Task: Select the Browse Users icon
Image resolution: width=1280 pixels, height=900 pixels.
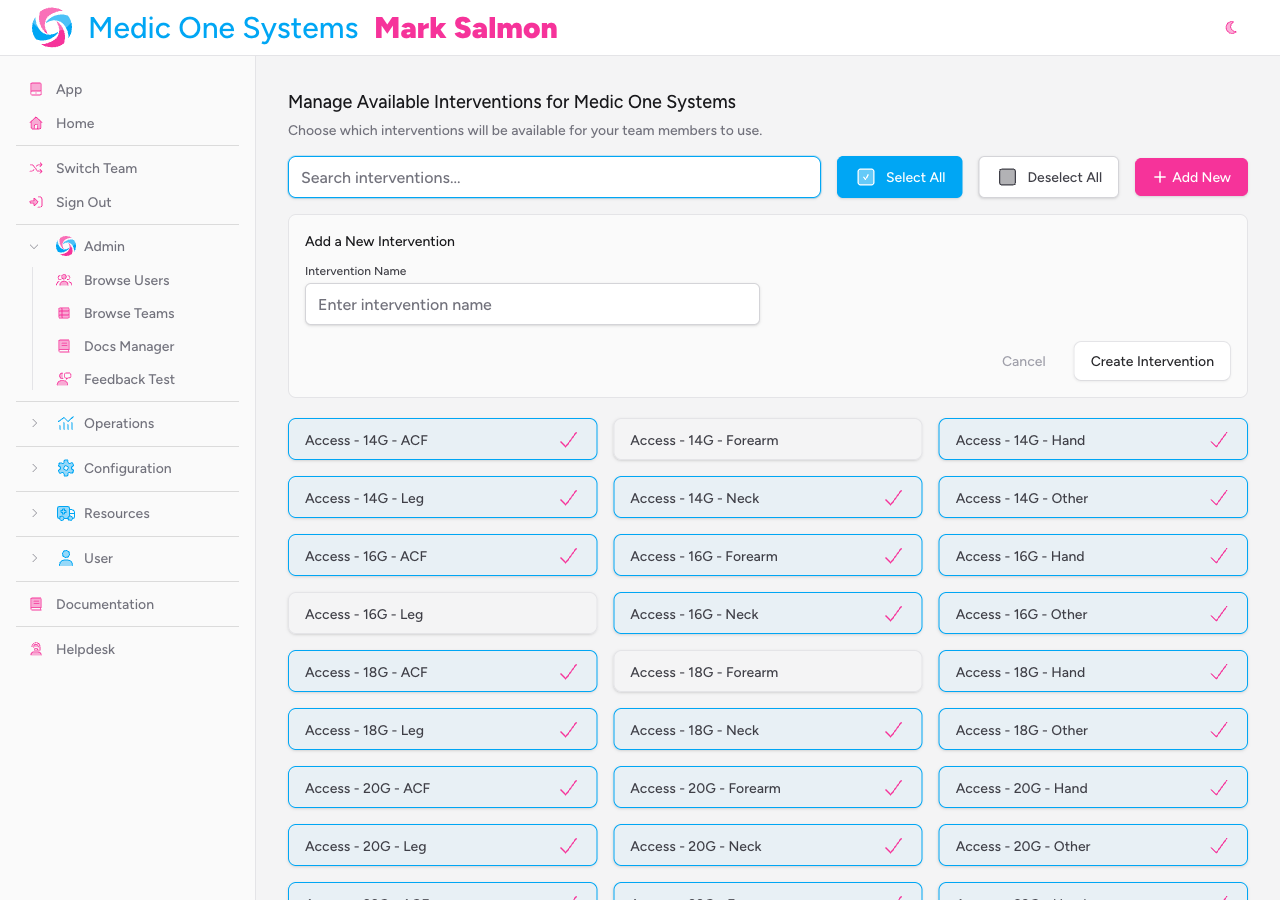Action: (x=64, y=280)
